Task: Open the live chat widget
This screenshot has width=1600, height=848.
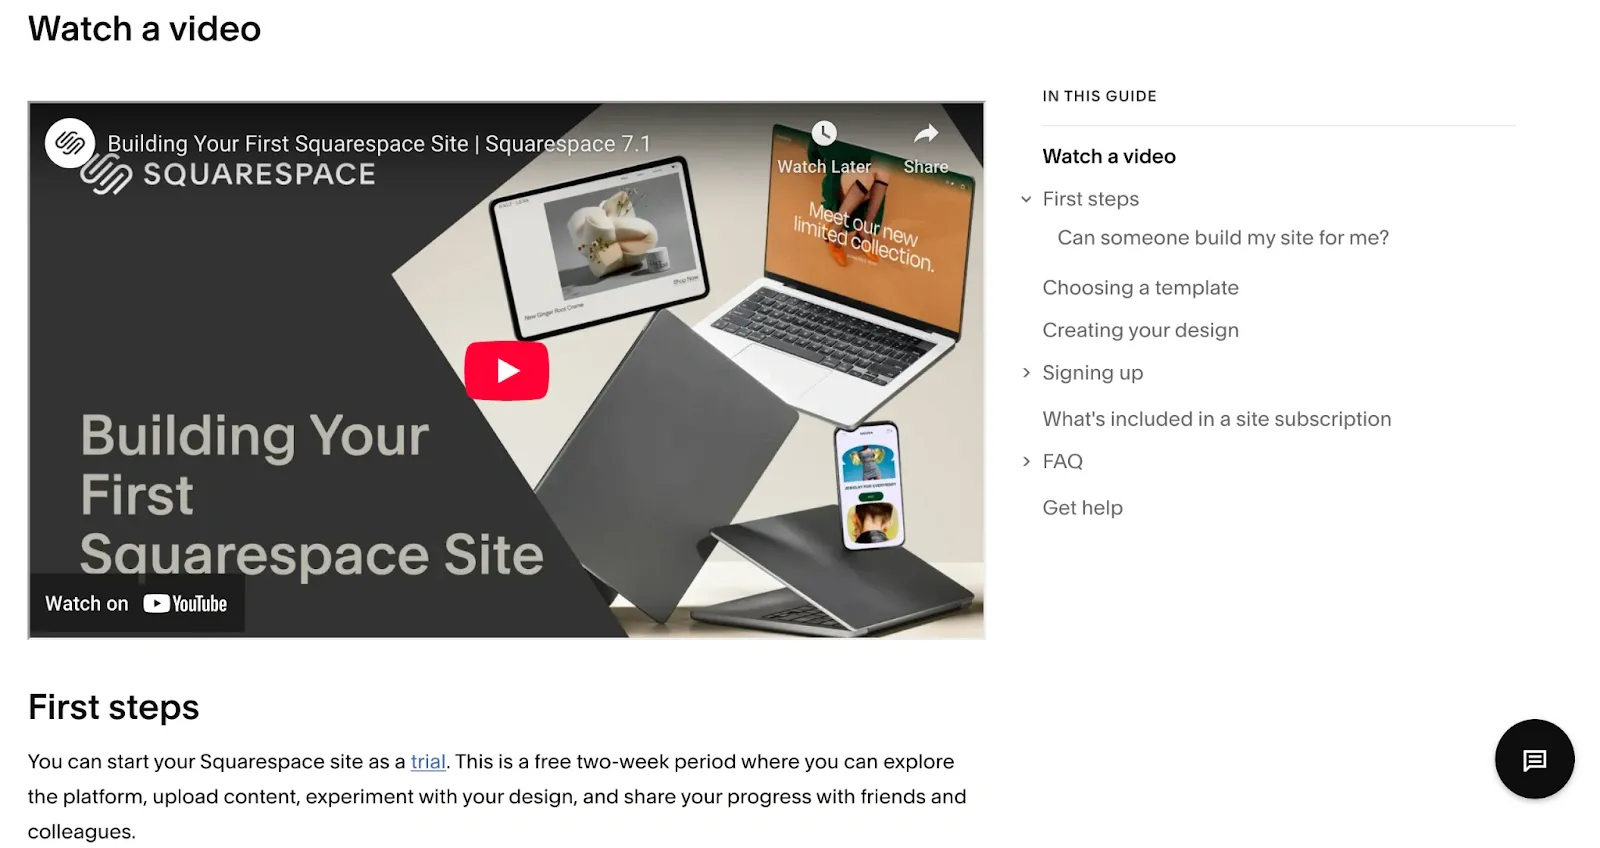Action: [x=1534, y=759]
